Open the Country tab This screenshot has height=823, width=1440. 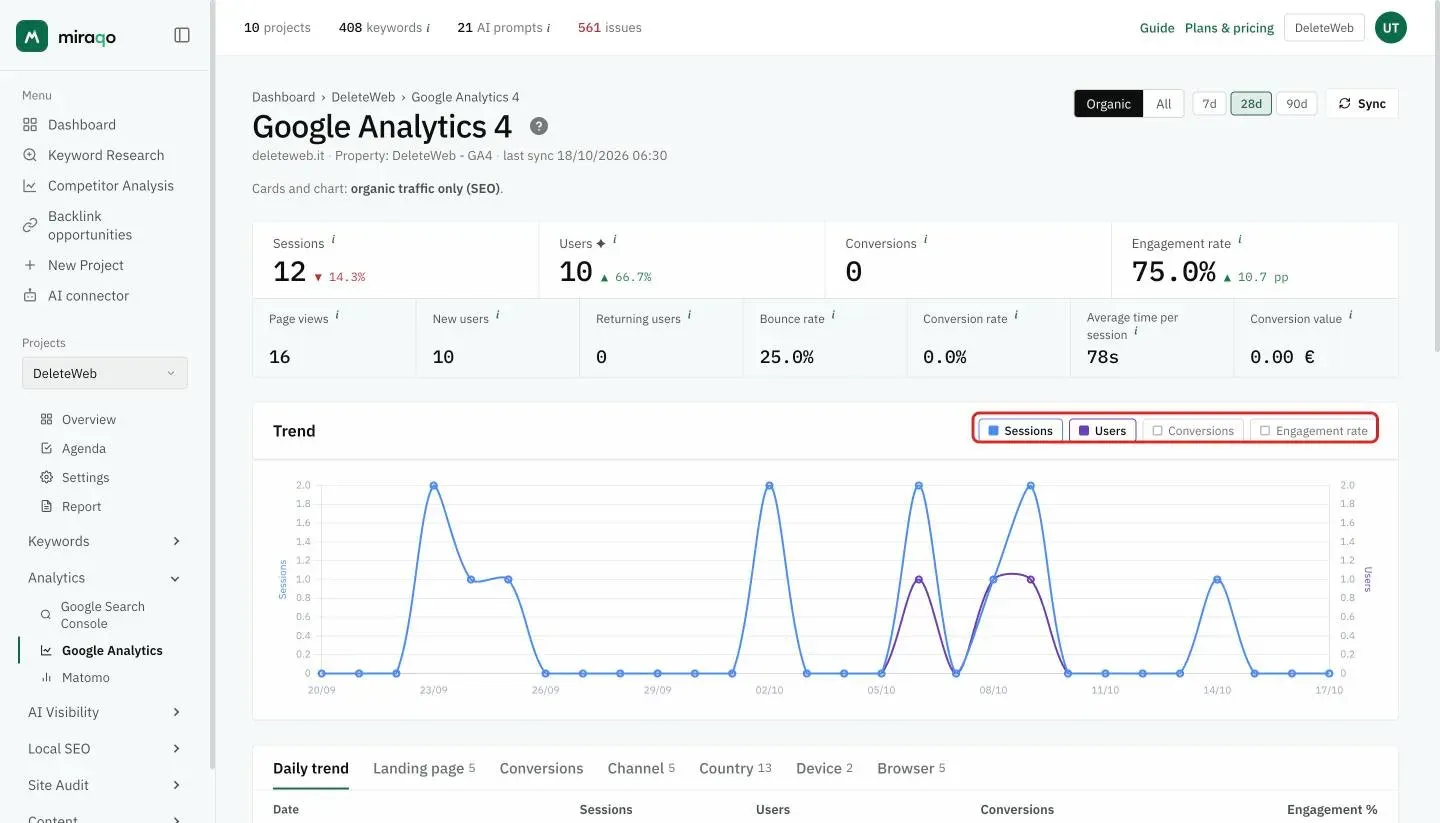click(735, 768)
